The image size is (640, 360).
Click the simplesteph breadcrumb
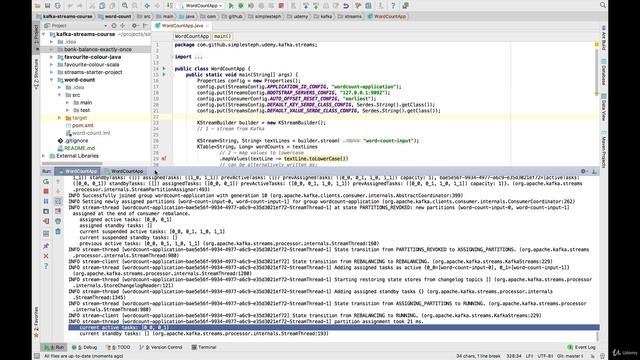point(265,16)
